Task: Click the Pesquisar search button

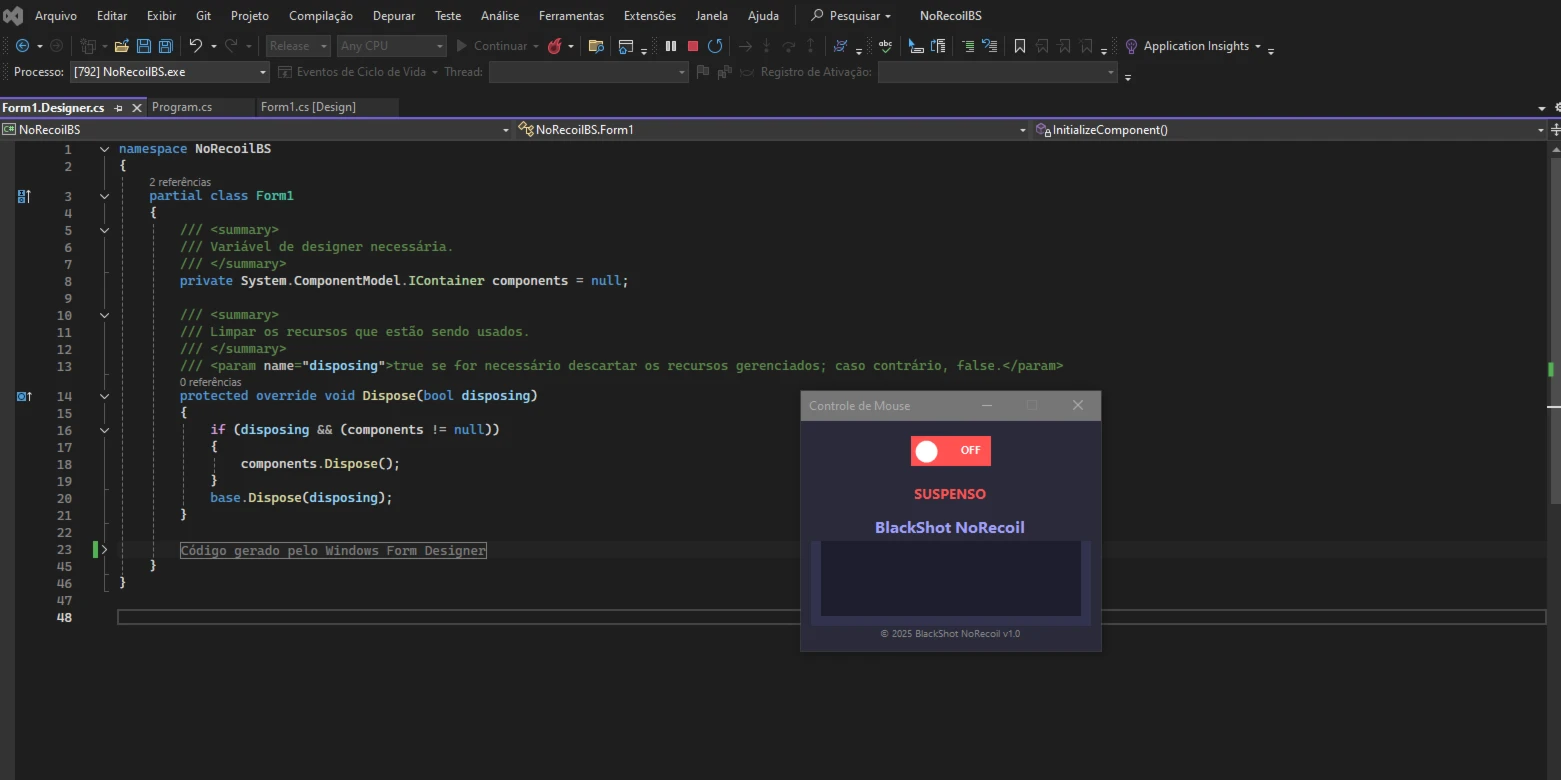Action: [851, 16]
